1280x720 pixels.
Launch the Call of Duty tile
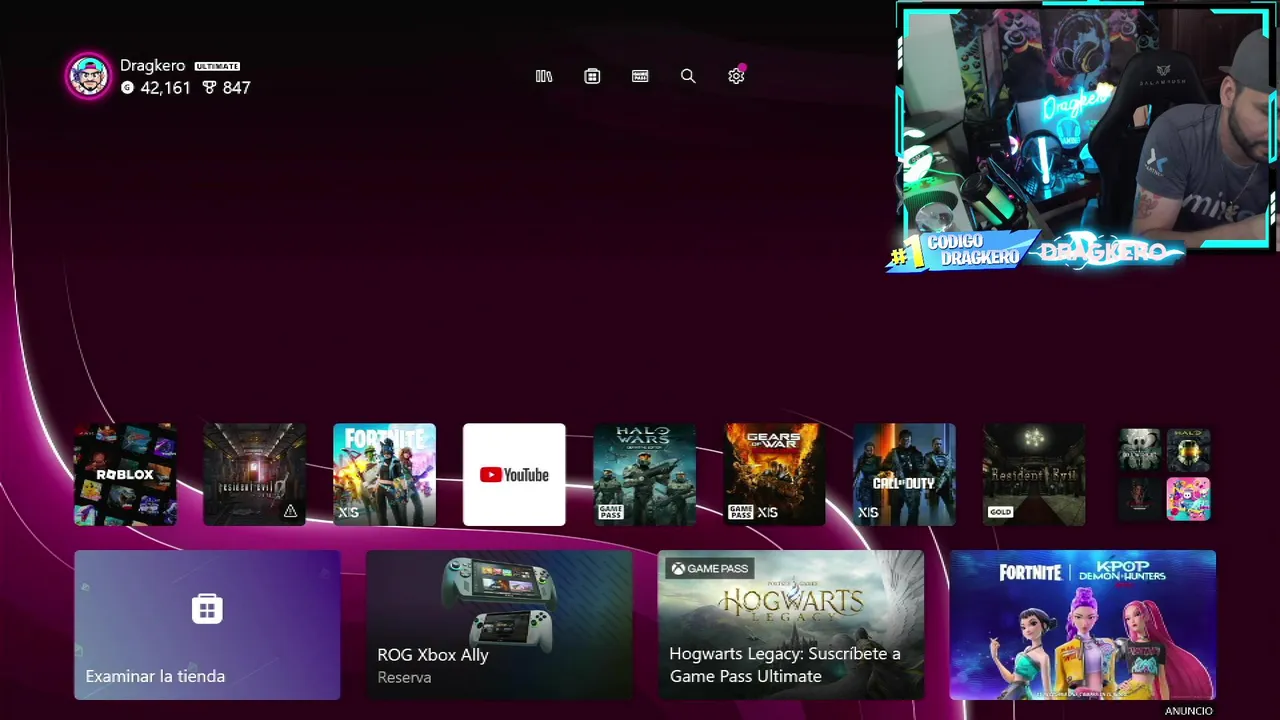point(904,474)
